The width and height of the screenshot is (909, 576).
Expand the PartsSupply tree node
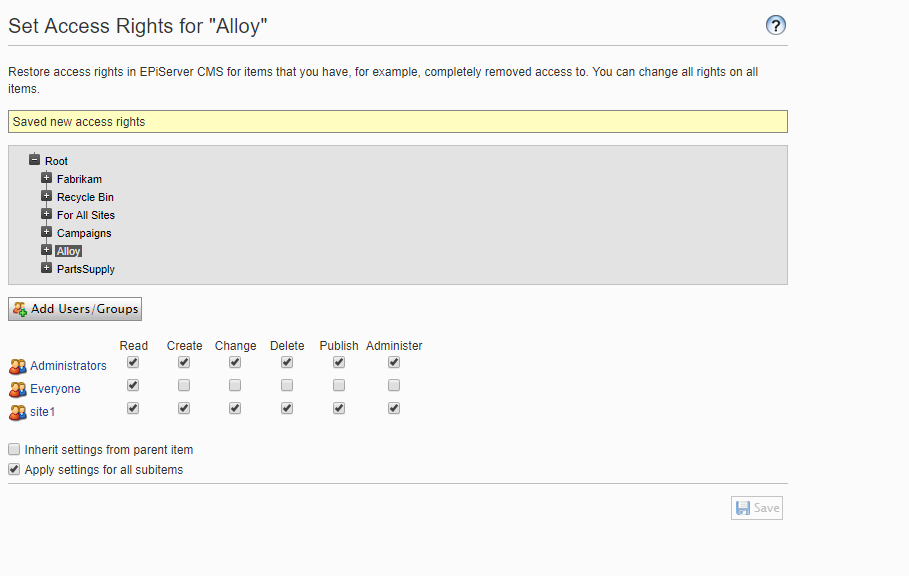point(46,268)
